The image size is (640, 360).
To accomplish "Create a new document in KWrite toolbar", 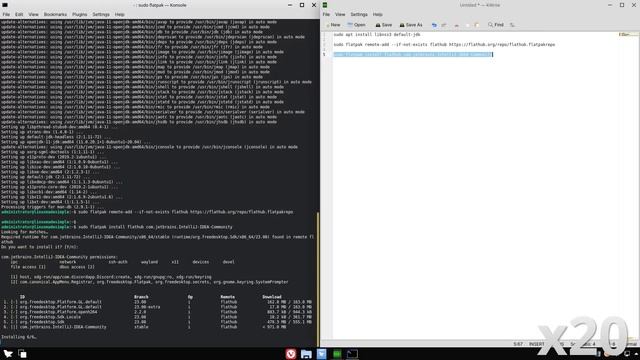I will [333, 25].
